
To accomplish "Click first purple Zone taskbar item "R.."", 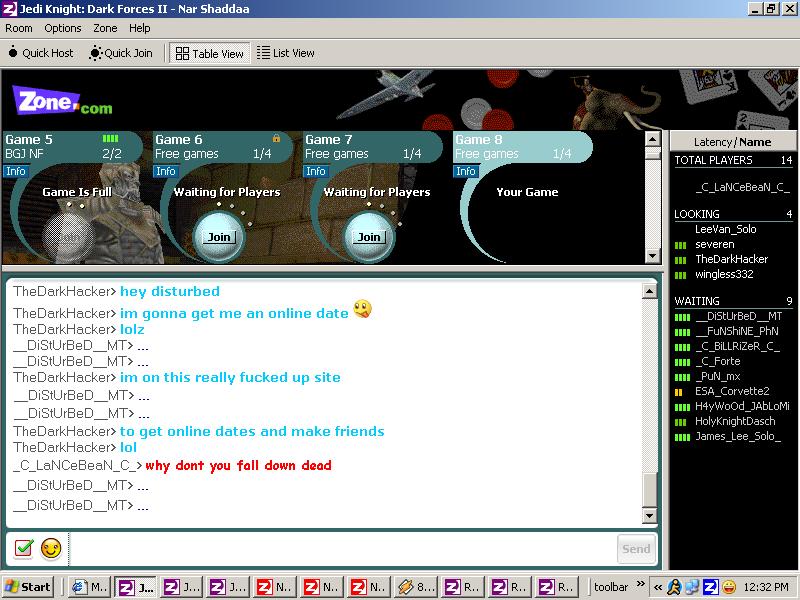I will [x=463, y=587].
